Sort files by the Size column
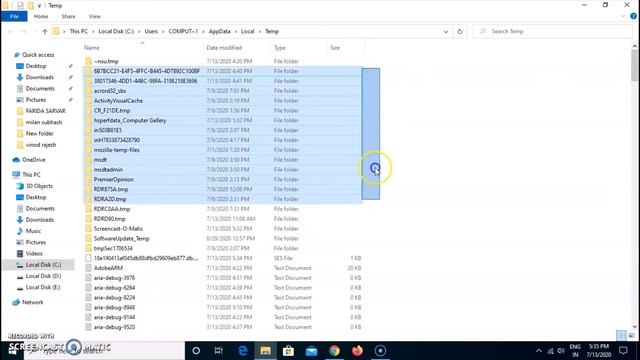The width and height of the screenshot is (640, 360). coord(335,48)
